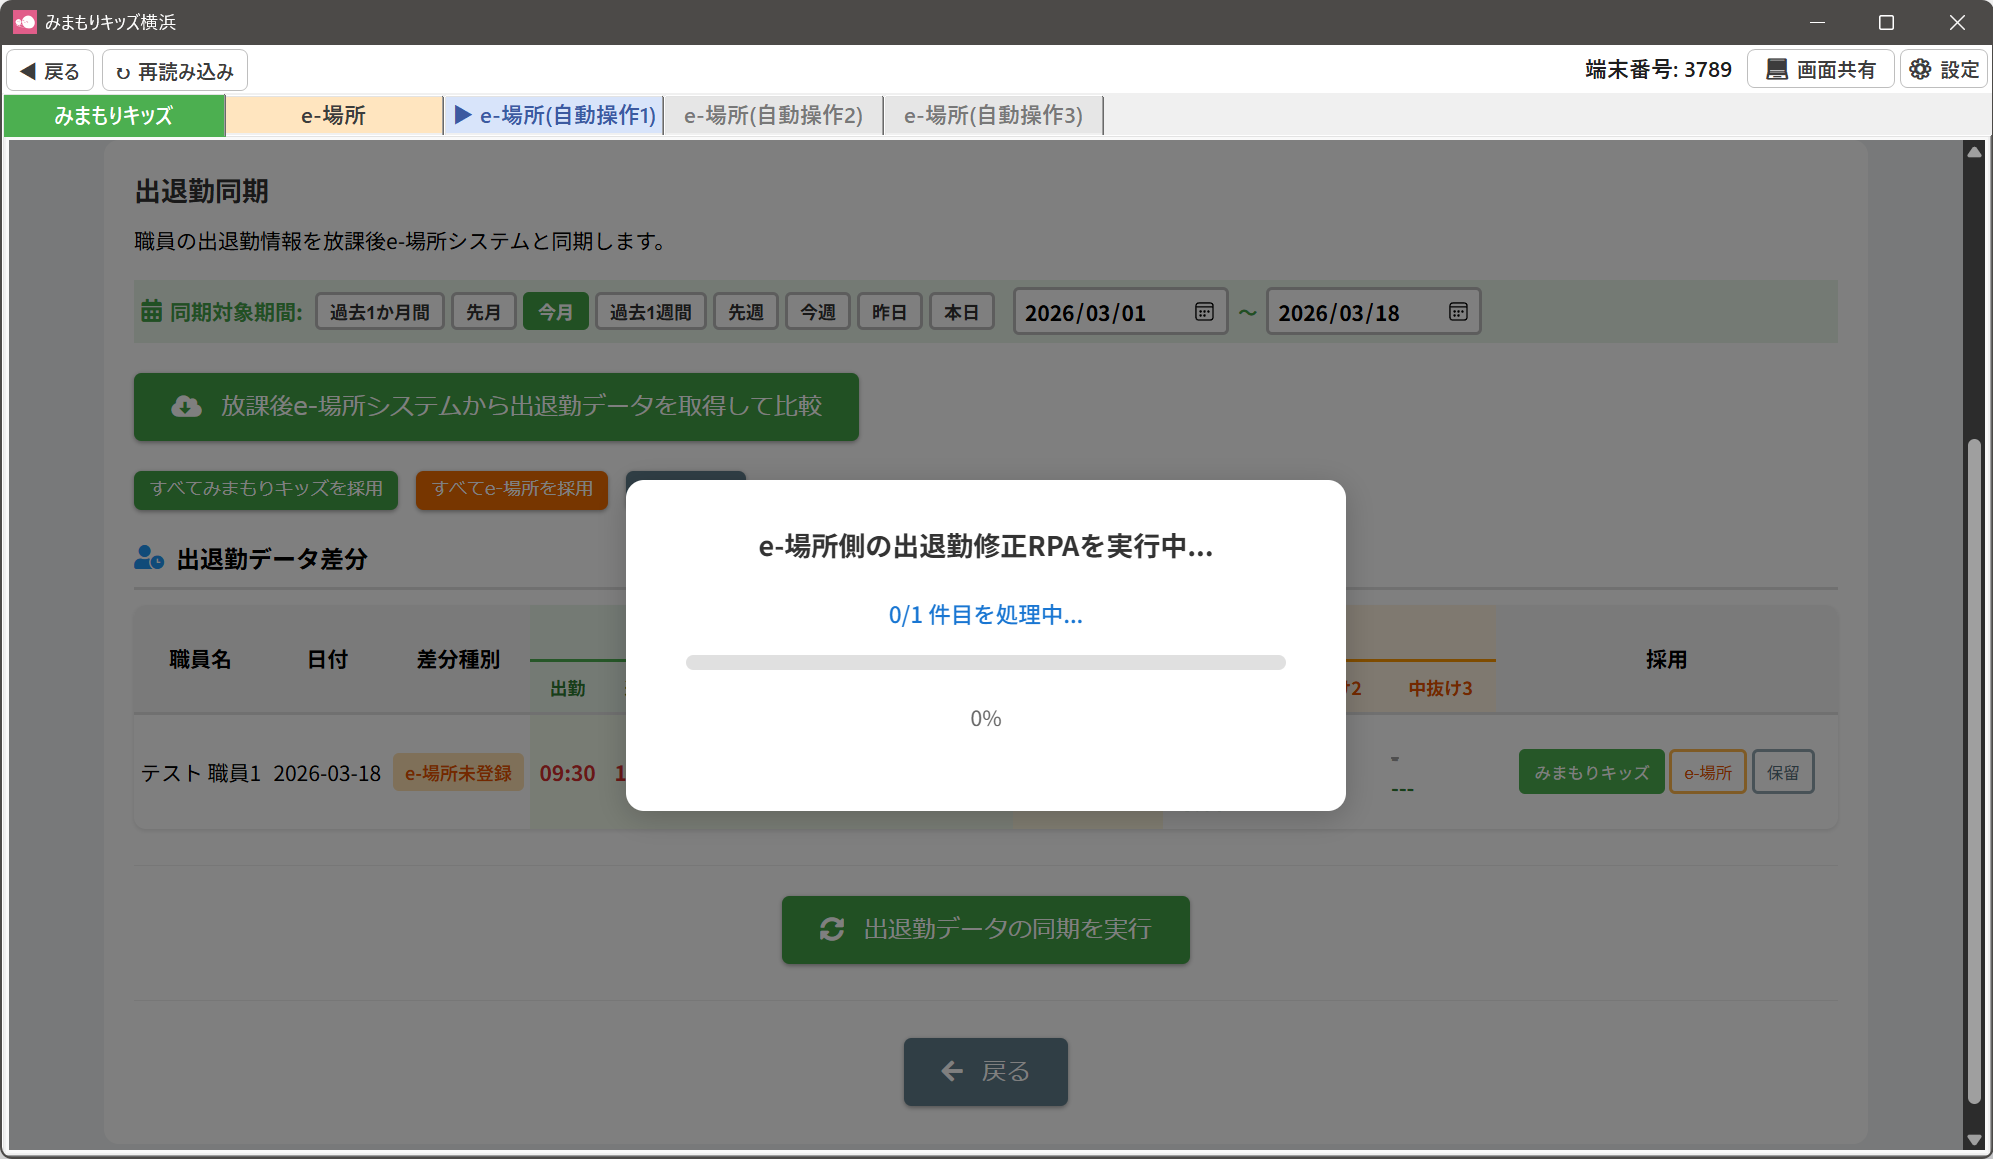This screenshot has height=1159, width=1993.
Task: Select the 今月 period filter
Action: [x=555, y=312]
